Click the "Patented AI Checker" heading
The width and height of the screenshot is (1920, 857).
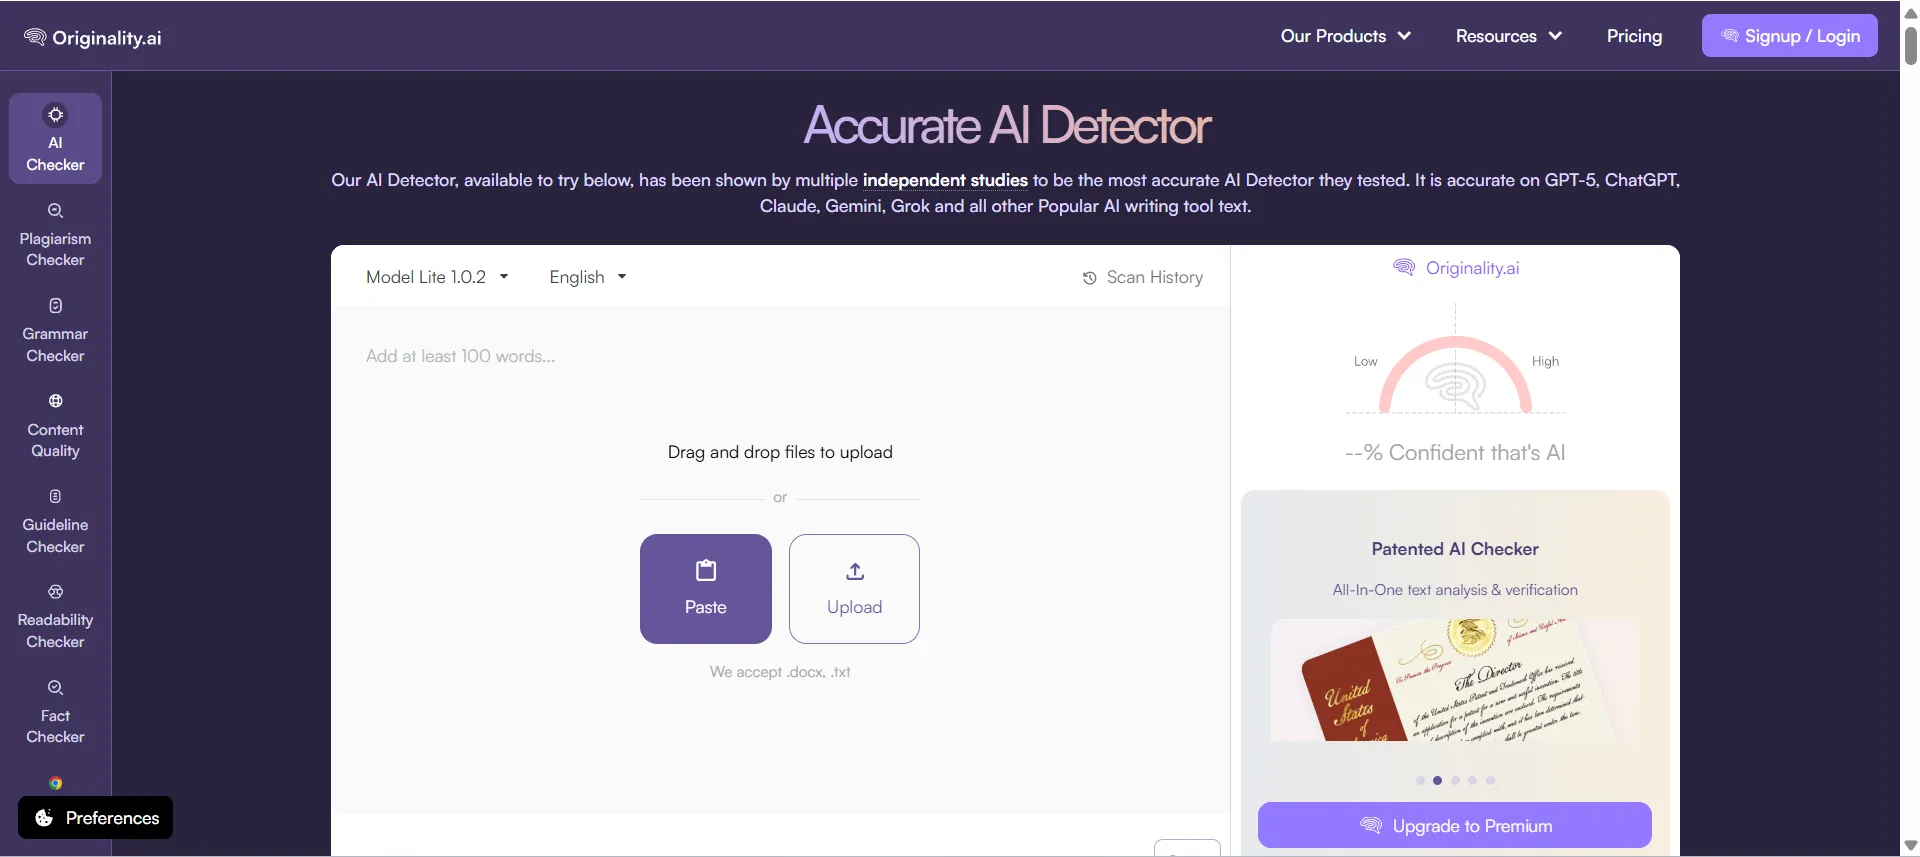click(x=1455, y=549)
